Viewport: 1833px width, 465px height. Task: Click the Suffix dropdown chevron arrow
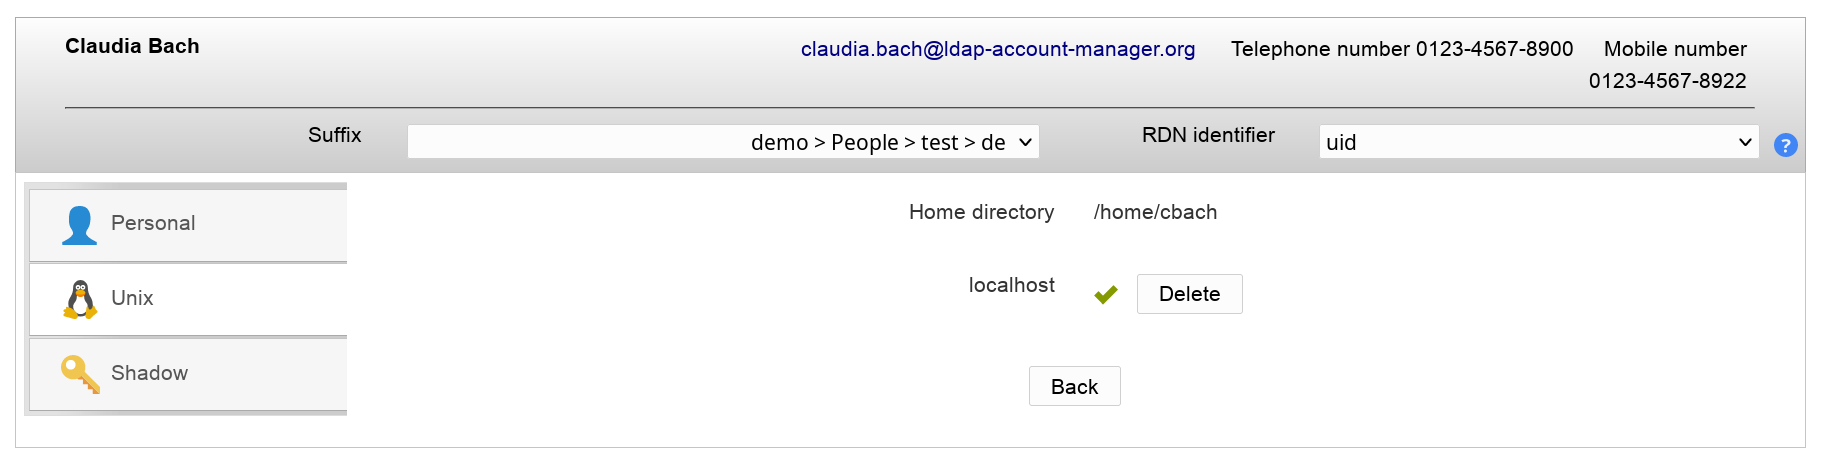click(x=1025, y=142)
